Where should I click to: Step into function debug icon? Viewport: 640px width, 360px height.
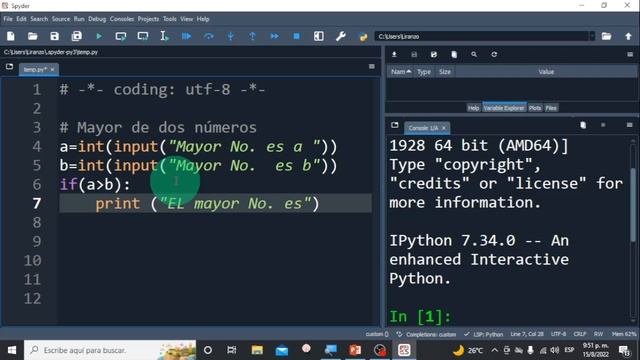pyautogui.click(x=231, y=36)
